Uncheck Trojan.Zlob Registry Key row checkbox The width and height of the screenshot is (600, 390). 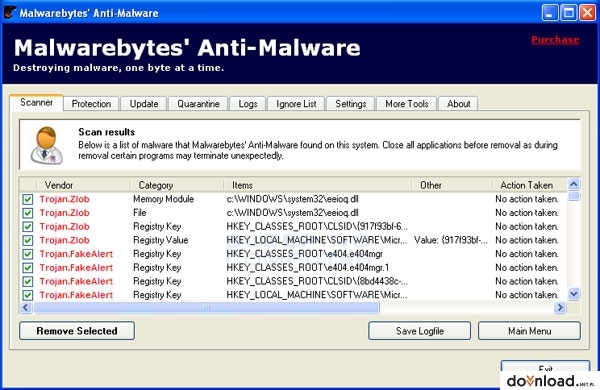tap(28, 227)
